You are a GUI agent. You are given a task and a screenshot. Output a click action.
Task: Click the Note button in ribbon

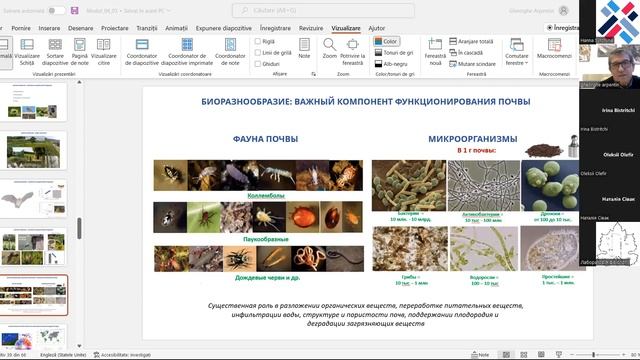pos(304,49)
